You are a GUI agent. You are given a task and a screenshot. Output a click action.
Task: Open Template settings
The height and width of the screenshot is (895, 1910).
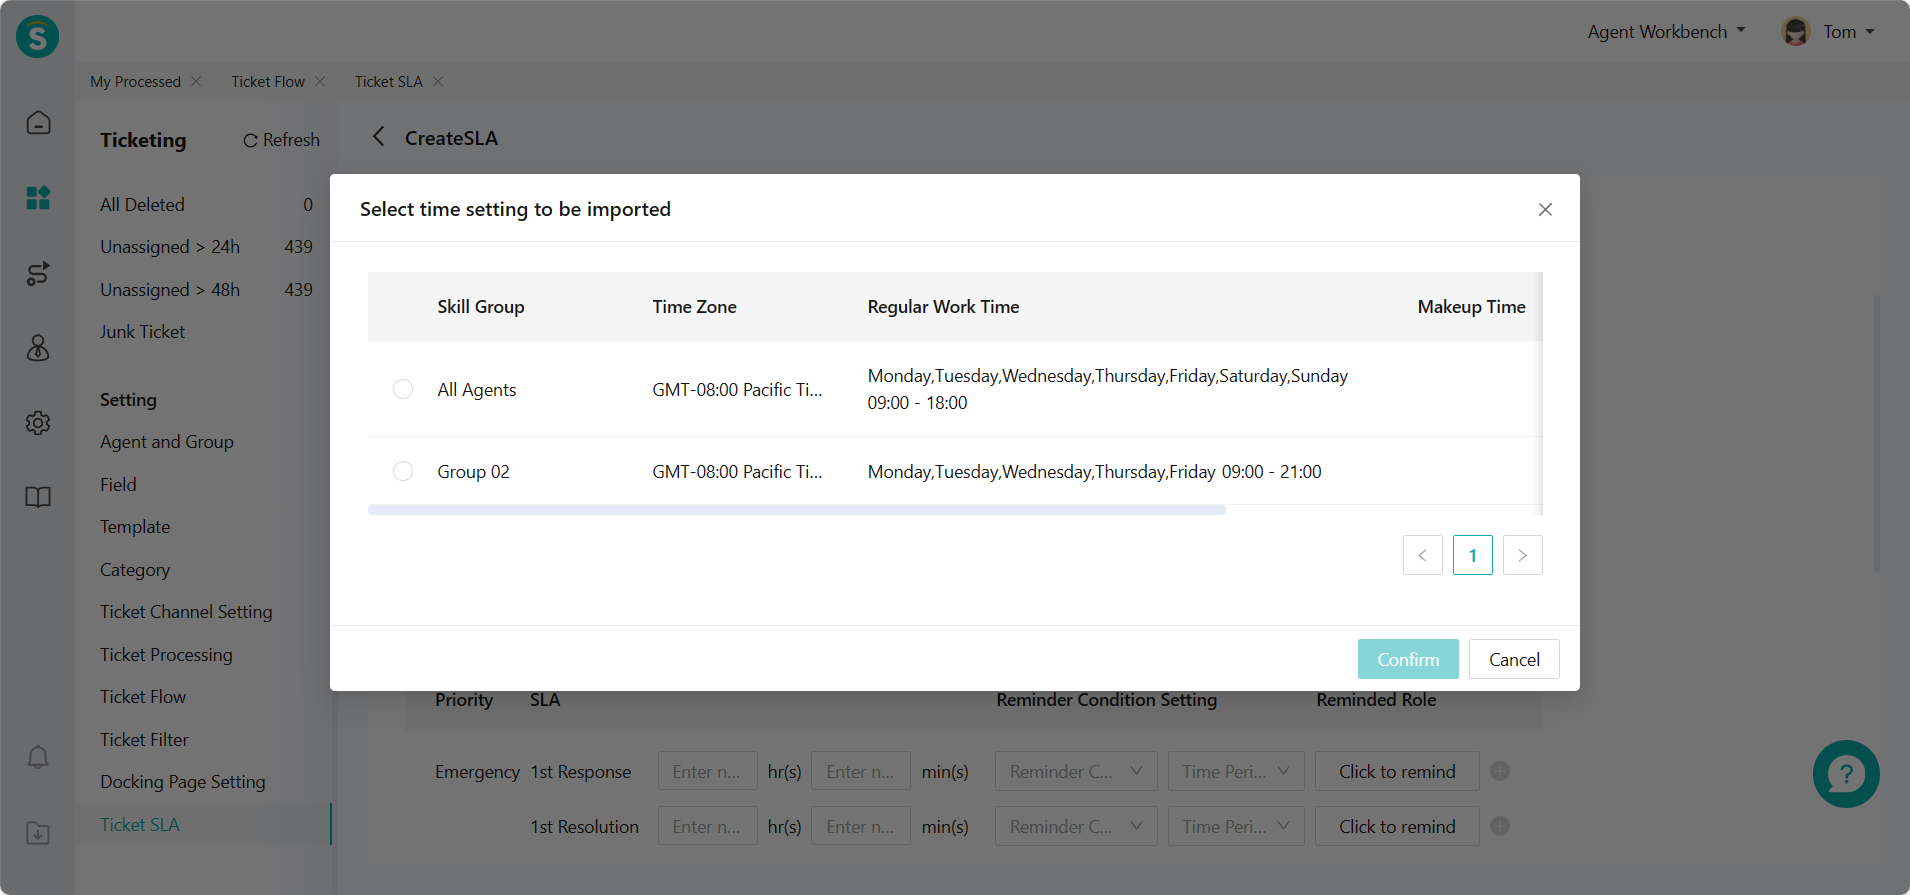(x=135, y=526)
